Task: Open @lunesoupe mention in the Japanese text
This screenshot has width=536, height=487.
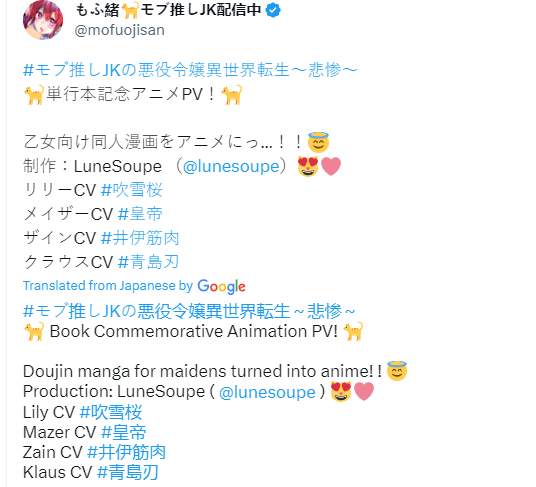Action: pos(231,166)
